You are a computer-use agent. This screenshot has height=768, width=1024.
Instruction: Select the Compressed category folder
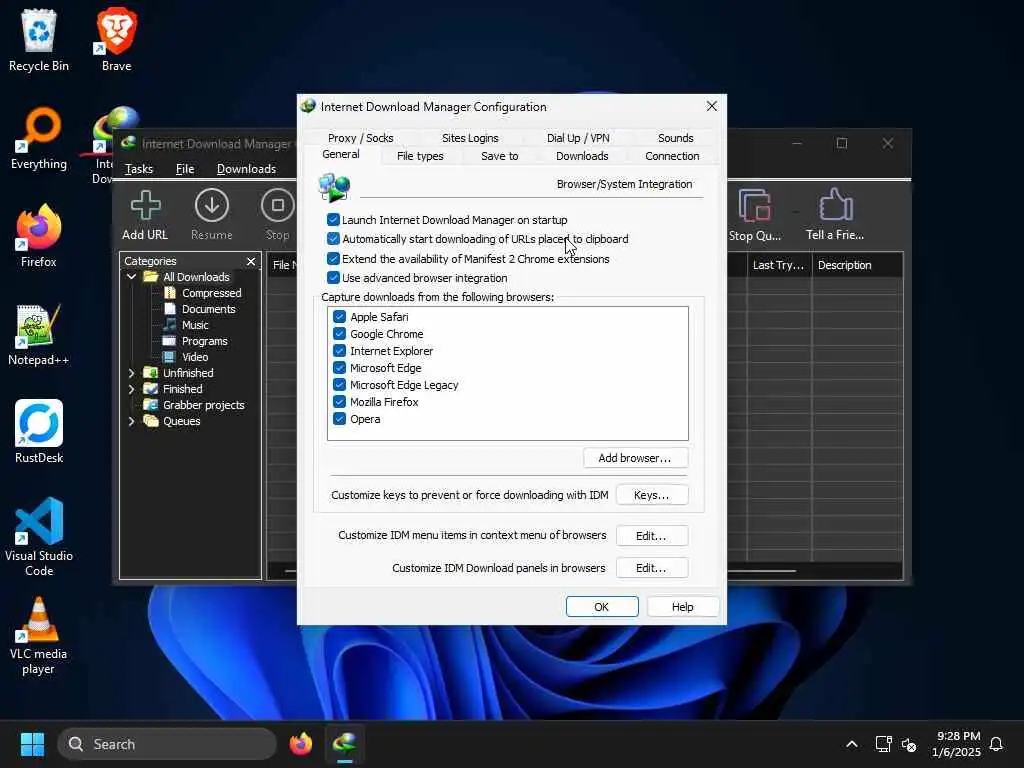(x=211, y=293)
